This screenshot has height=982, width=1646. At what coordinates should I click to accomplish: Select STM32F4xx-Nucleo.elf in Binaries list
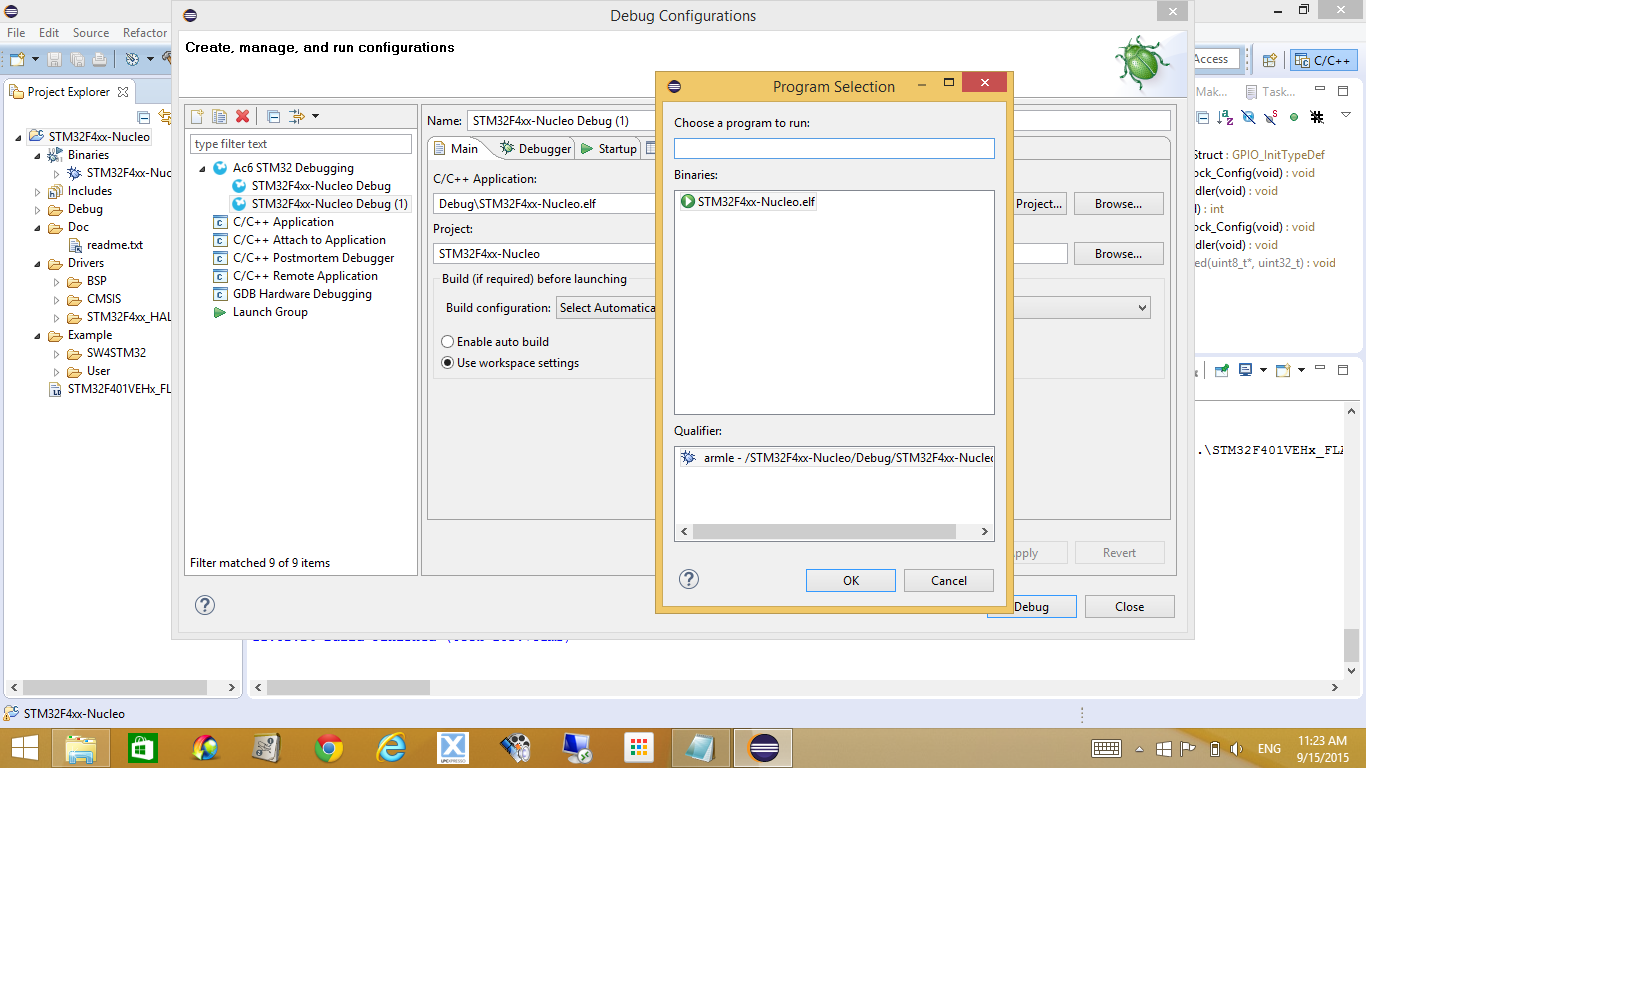click(x=755, y=202)
